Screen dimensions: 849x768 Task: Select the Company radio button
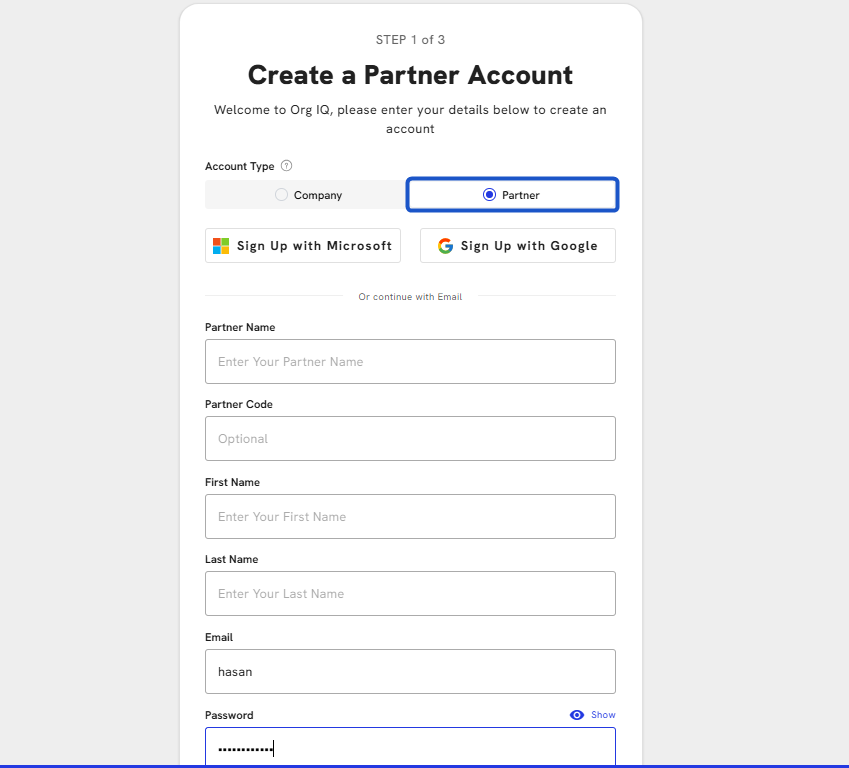281,195
